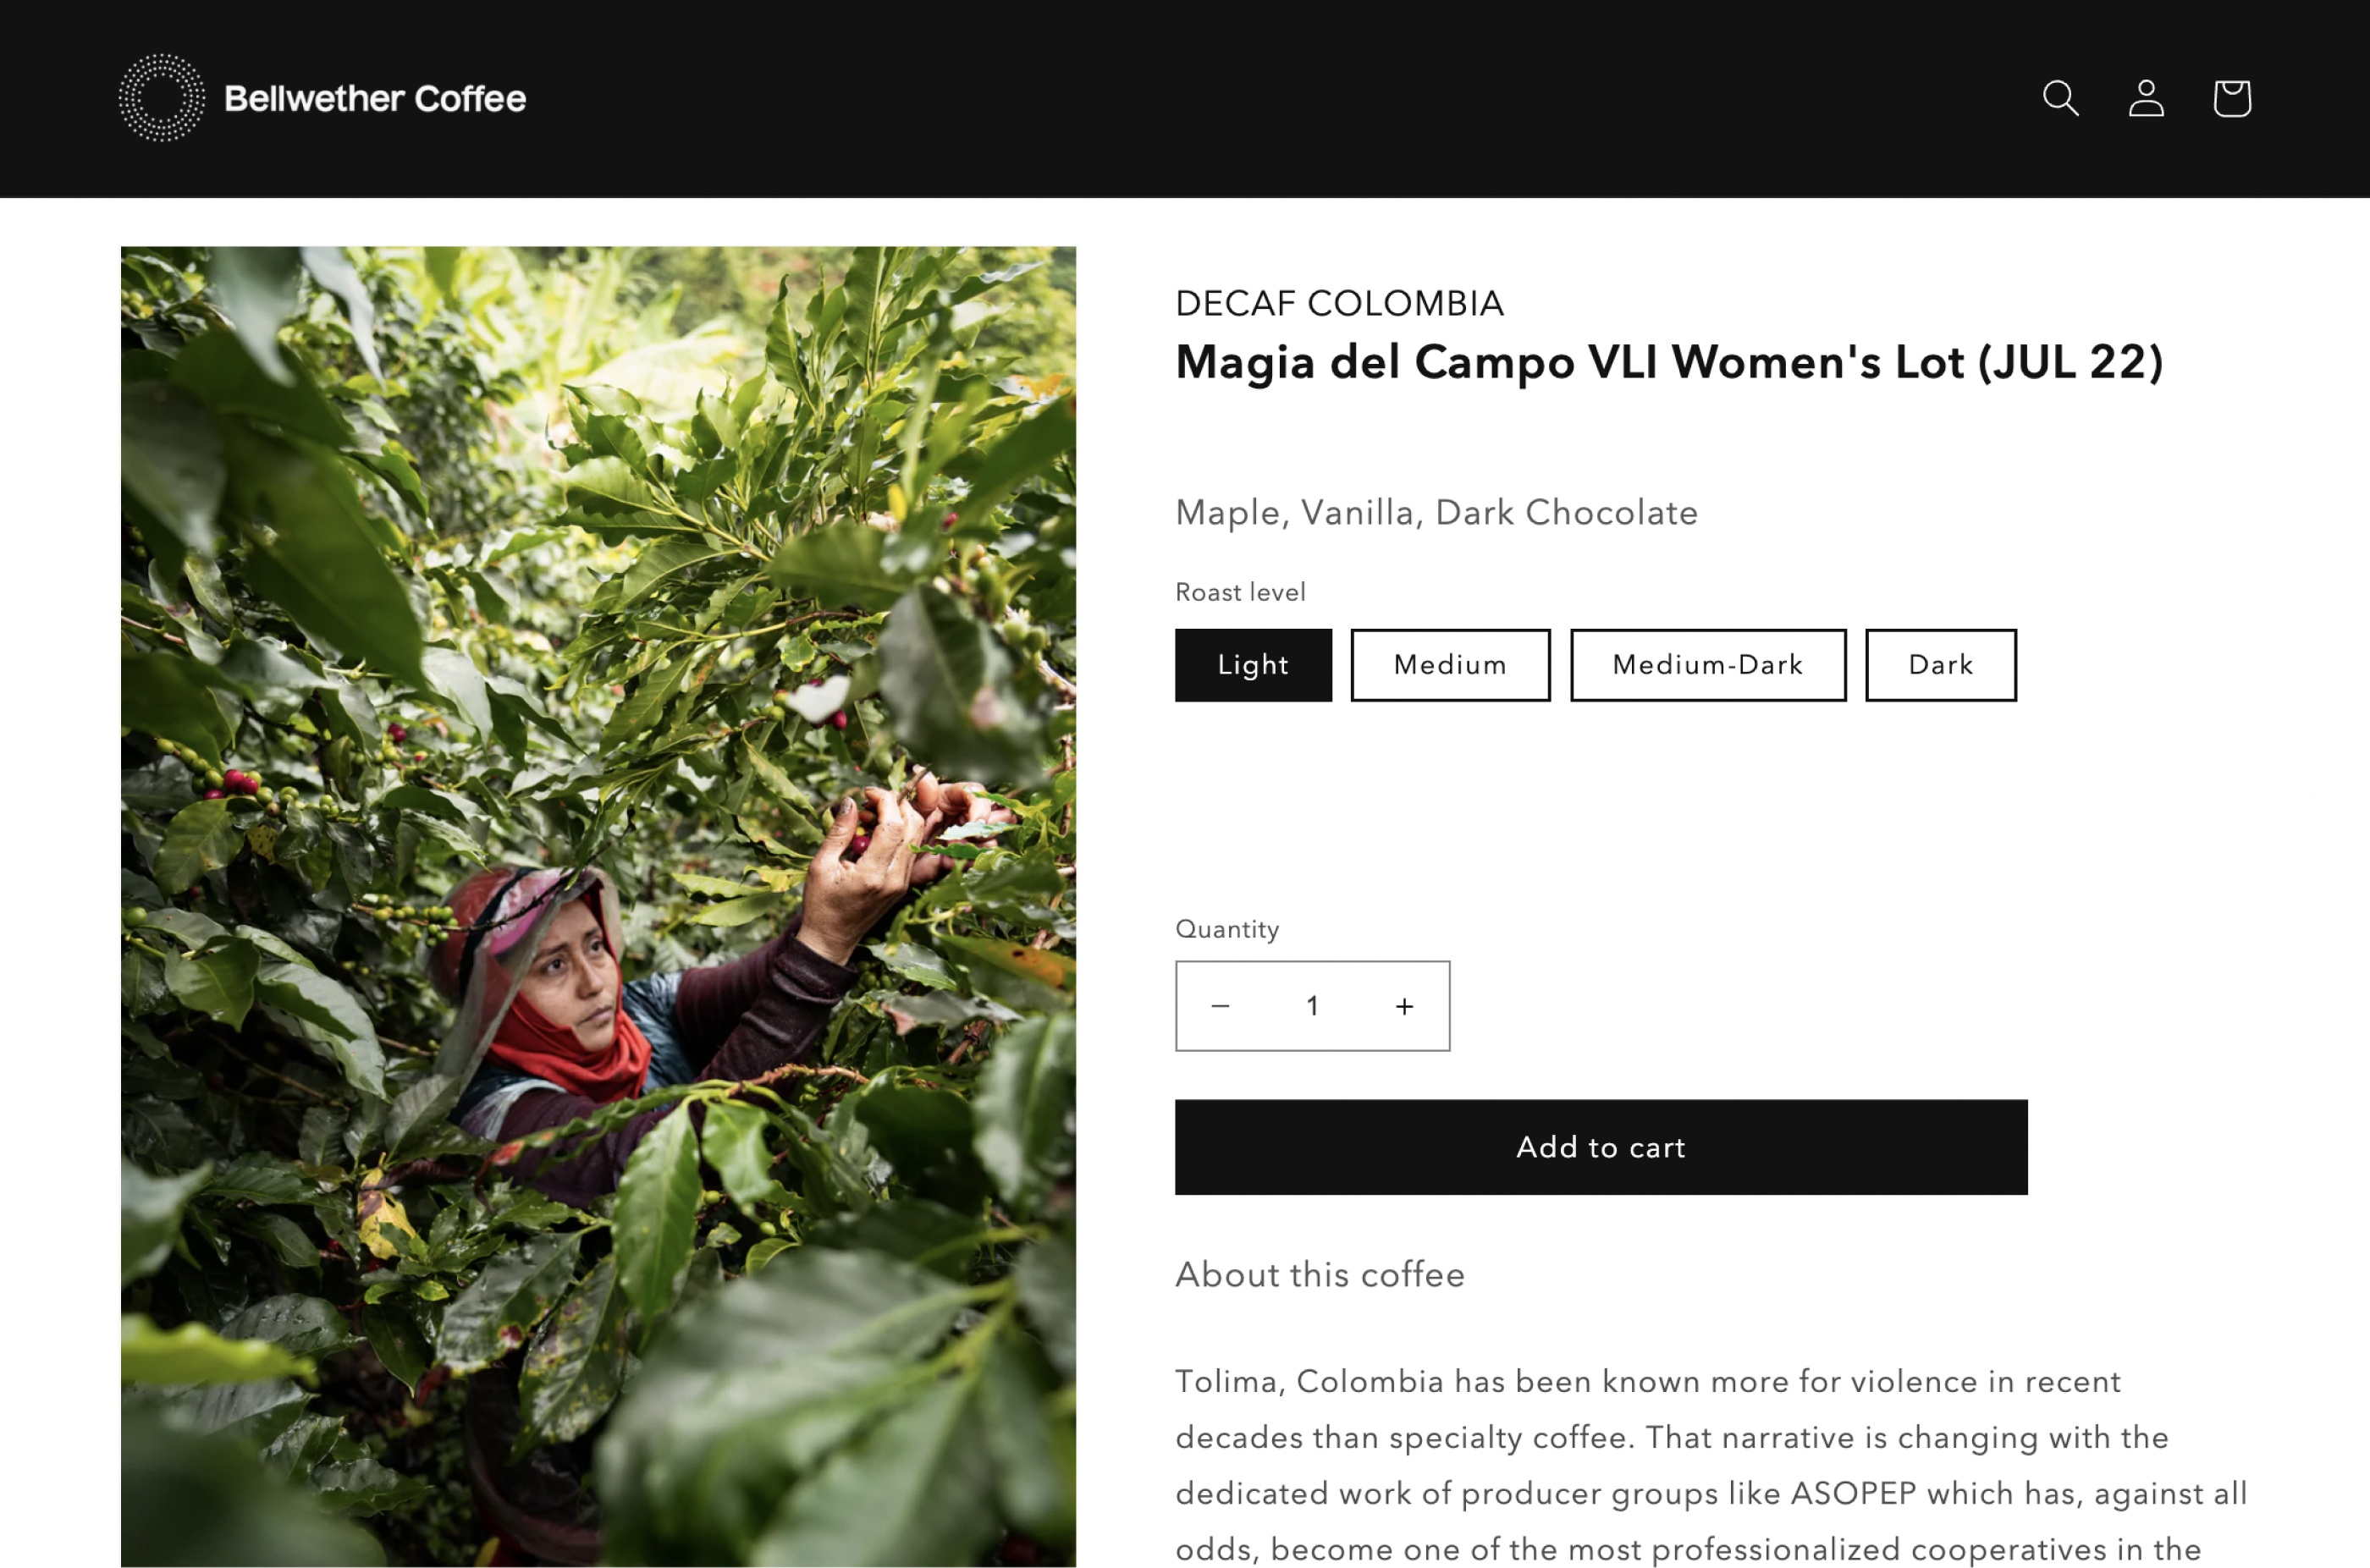
Task: Select the Dark roast level
Action: (1941, 665)
